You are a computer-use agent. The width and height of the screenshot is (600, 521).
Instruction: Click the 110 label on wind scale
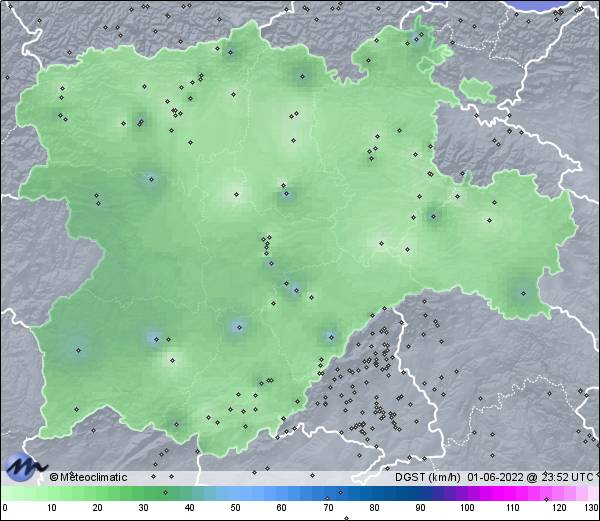513,508
